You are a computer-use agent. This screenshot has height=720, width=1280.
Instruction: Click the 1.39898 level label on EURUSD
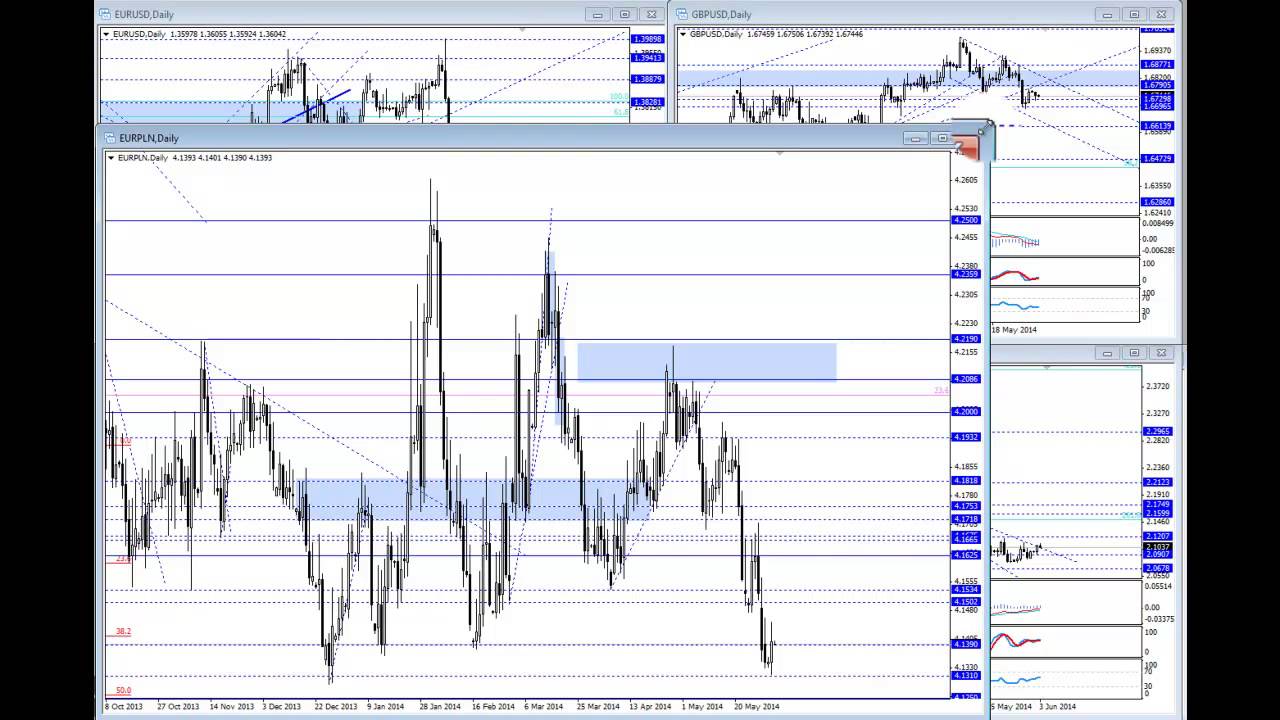pos(647,39)
